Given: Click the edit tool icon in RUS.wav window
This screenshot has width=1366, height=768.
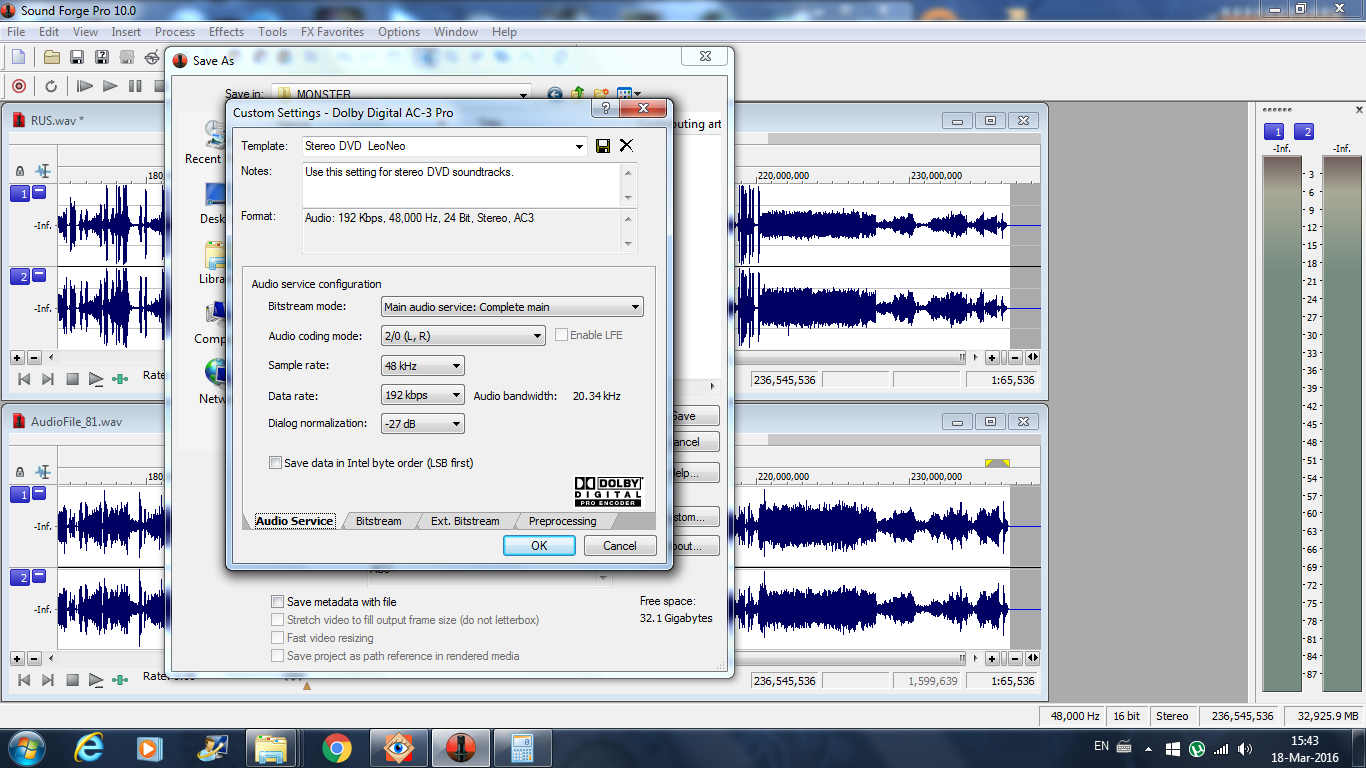Looking at the screenshot, I should coord(43,171).
